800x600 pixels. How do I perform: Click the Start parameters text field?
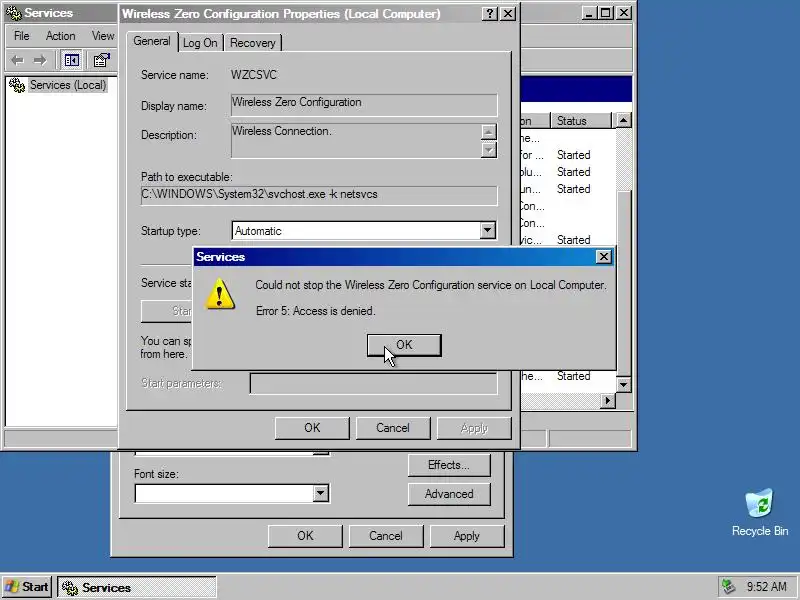coord(373,383)
